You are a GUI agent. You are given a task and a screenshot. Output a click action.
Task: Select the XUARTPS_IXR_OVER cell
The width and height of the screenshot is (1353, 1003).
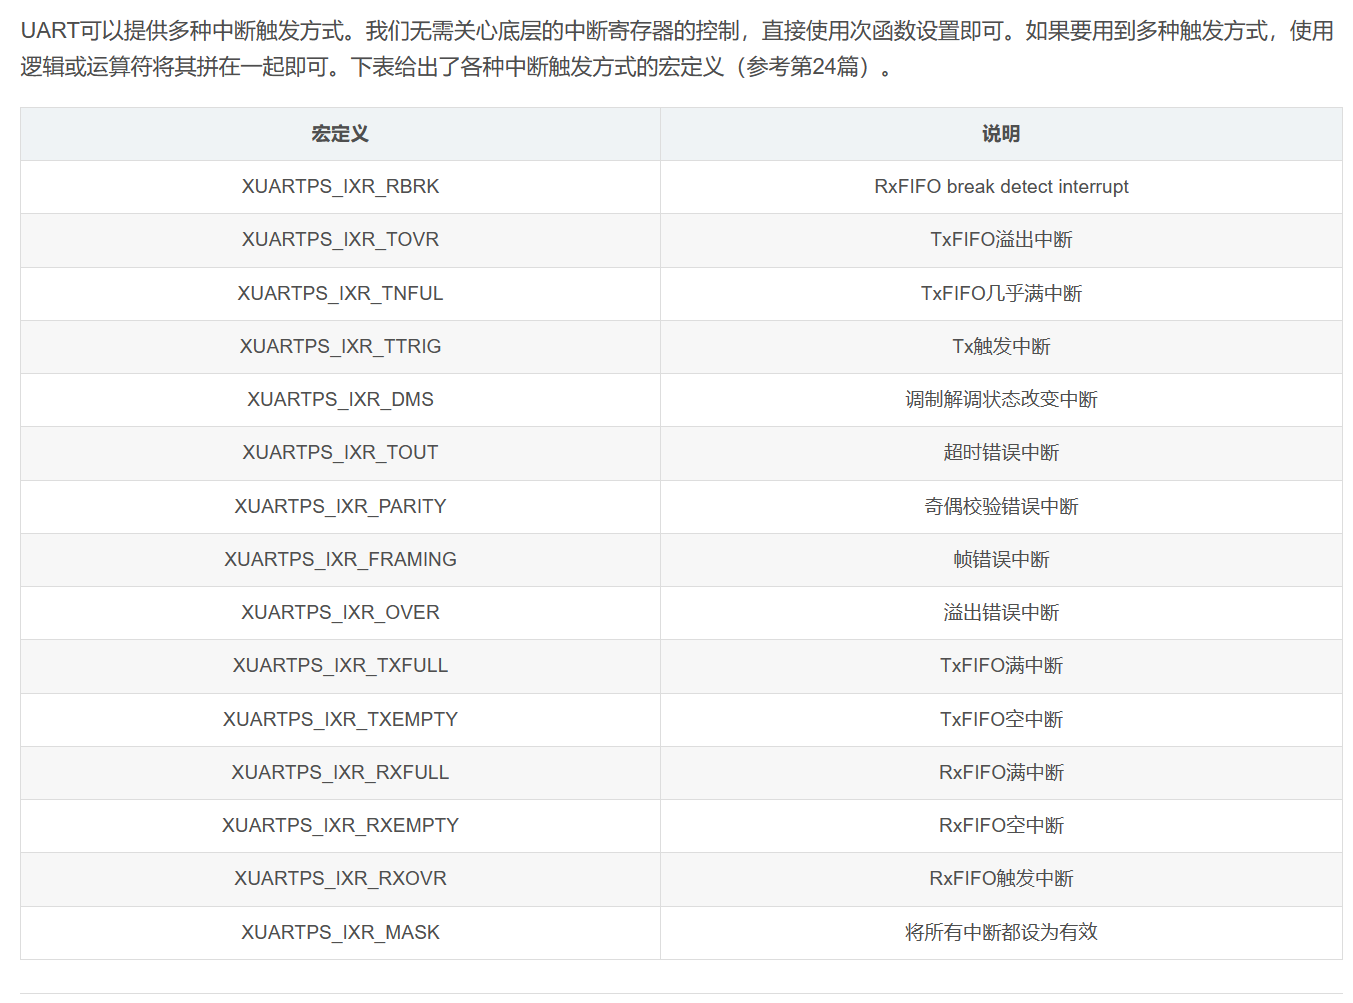(x=340, y=613)
